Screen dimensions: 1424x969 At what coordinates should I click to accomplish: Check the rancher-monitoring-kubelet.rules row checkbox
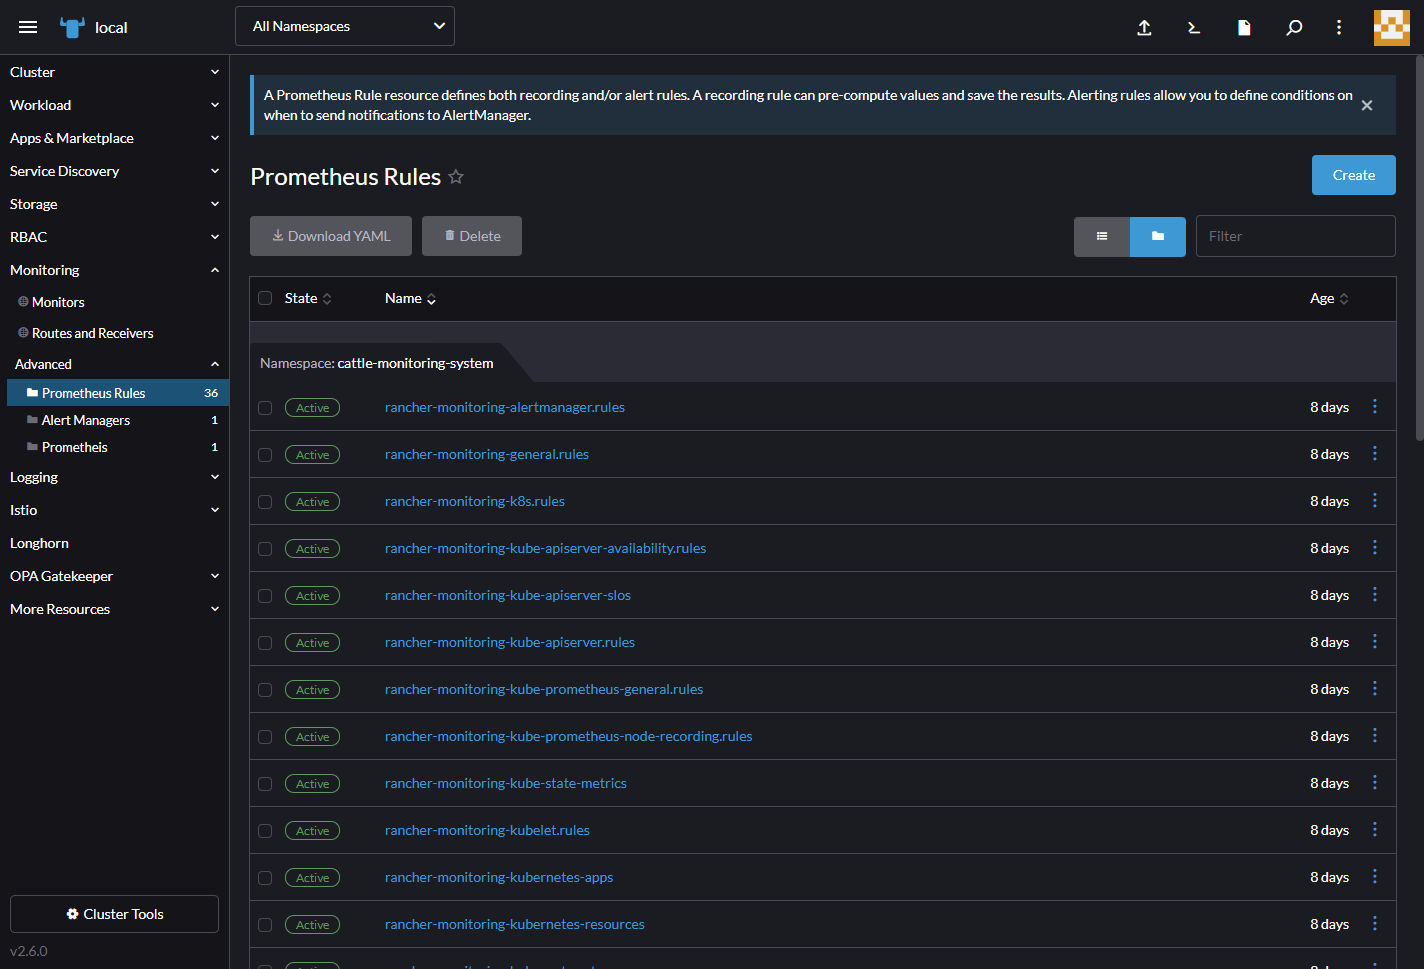(x=265, y=831)
